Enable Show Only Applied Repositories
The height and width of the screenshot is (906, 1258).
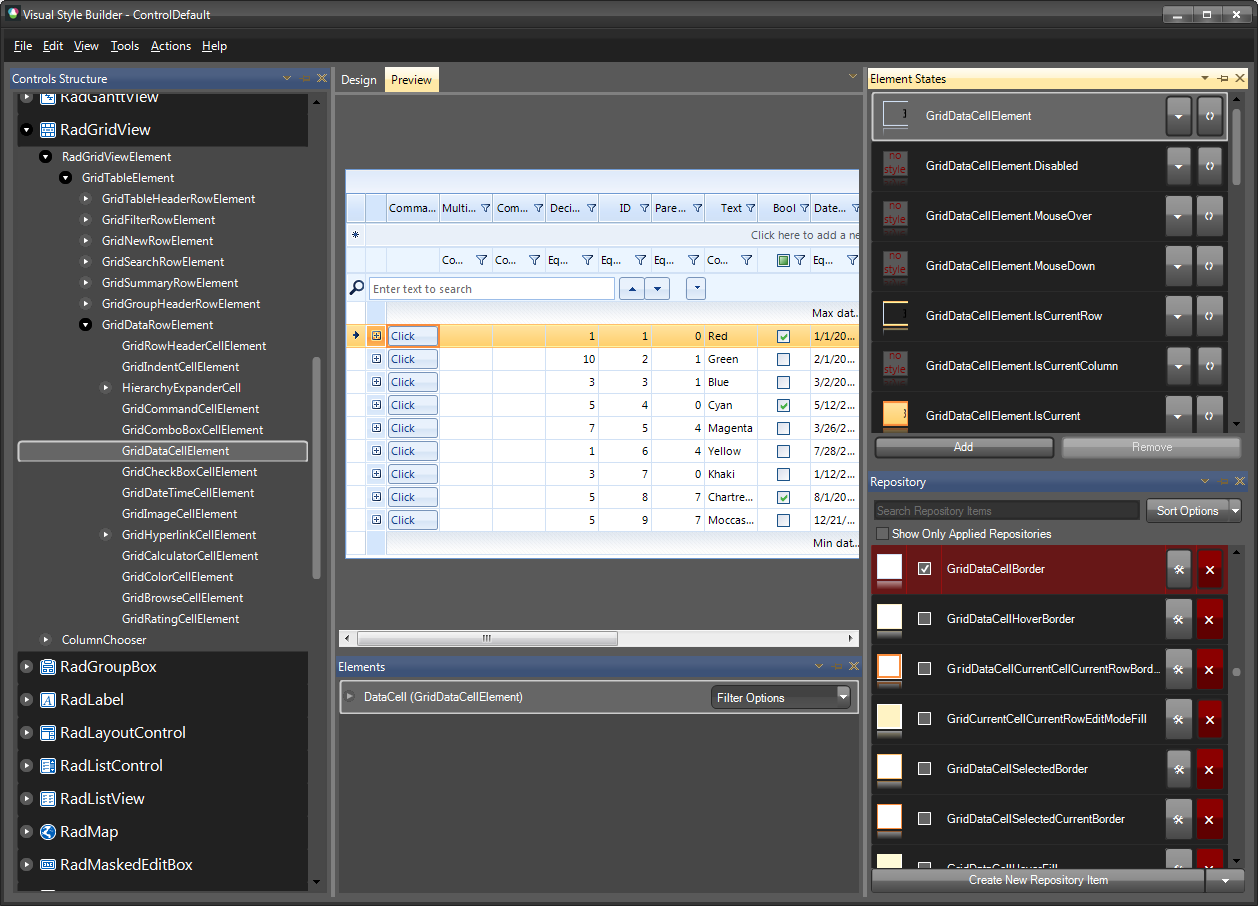882,534
